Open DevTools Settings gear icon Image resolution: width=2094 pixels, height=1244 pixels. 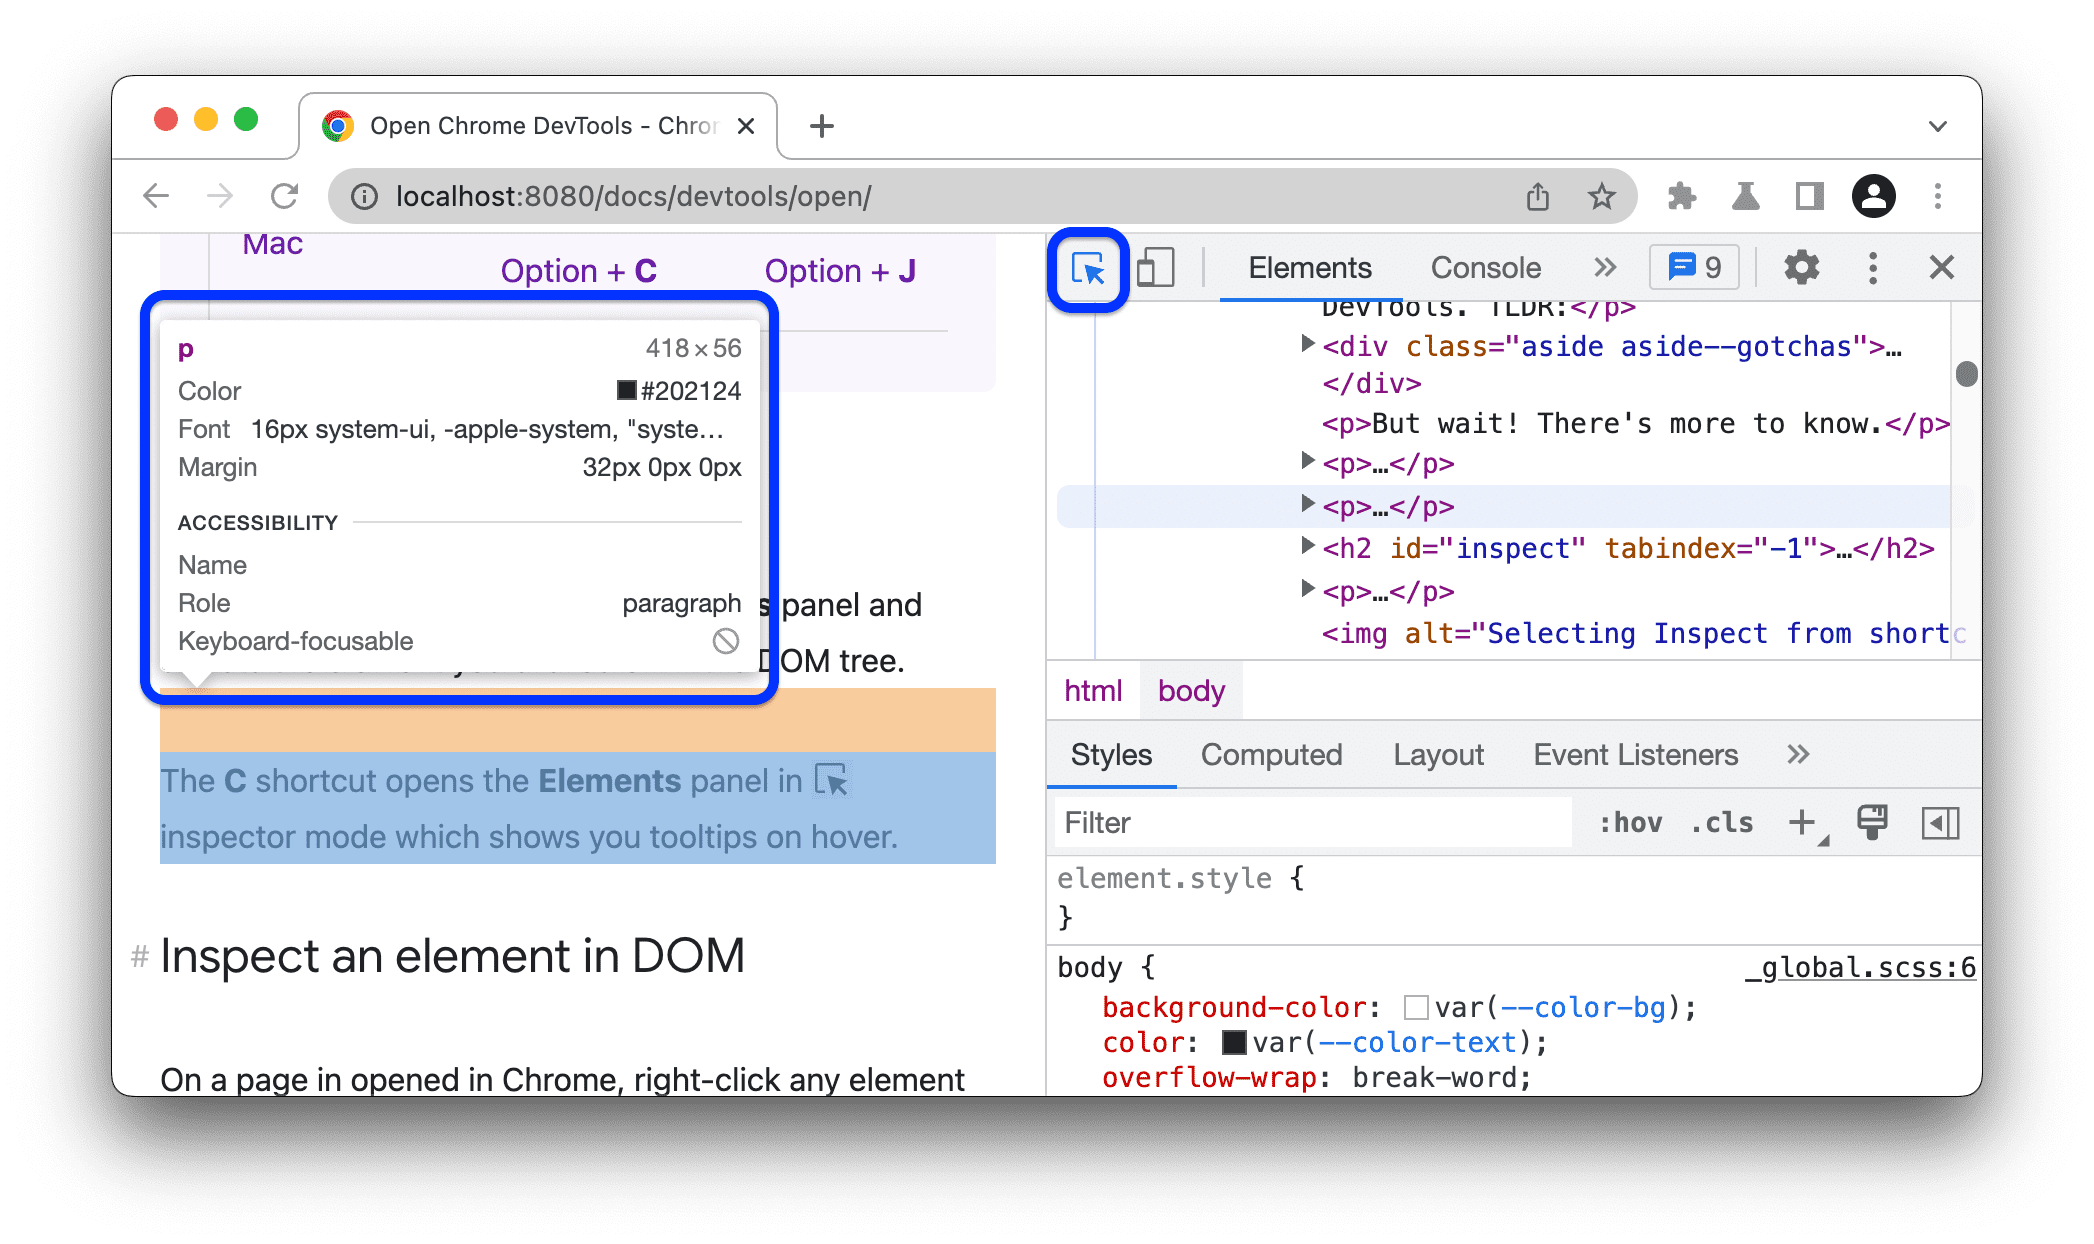click(x=1802, y=267)
